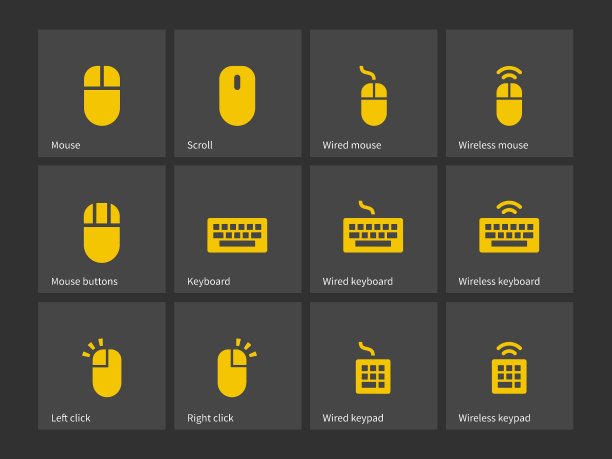Screen dimensions: 612x459
Task: Click the "Mouse" text label
Action: coord(66,145)
